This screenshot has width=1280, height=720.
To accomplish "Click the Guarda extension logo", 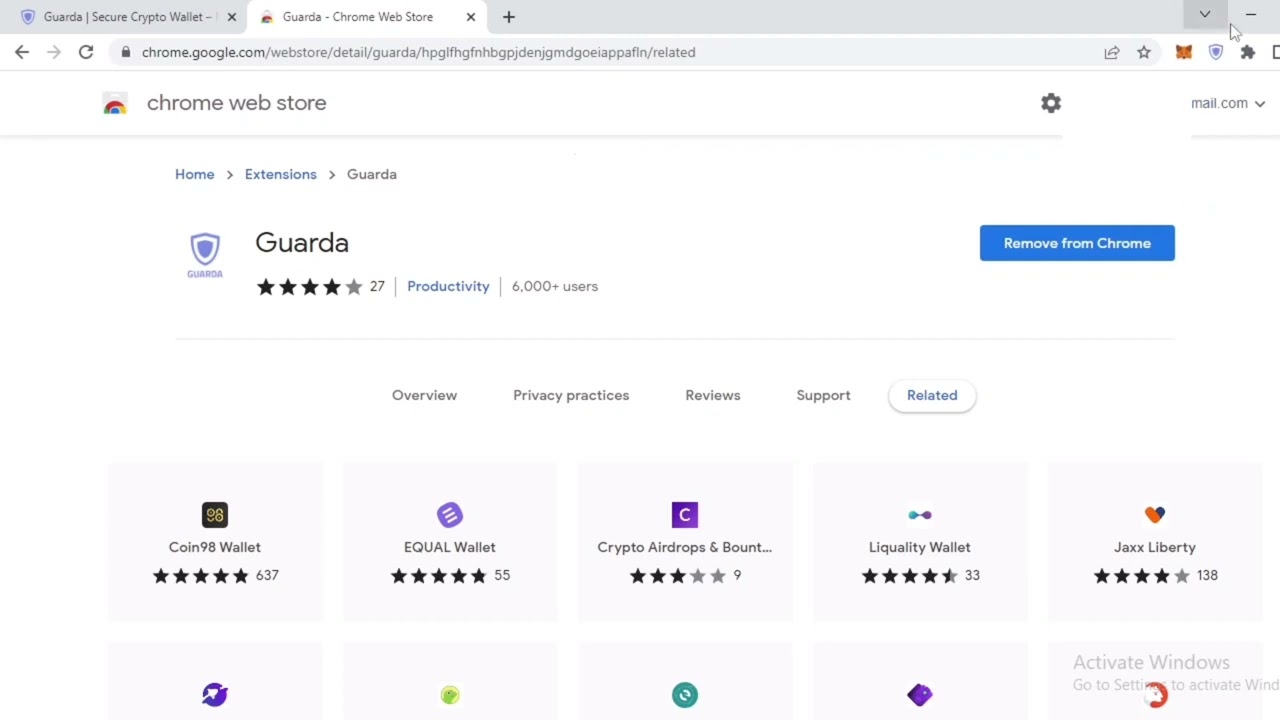I will pyautogui.click(x=205, y=255).
